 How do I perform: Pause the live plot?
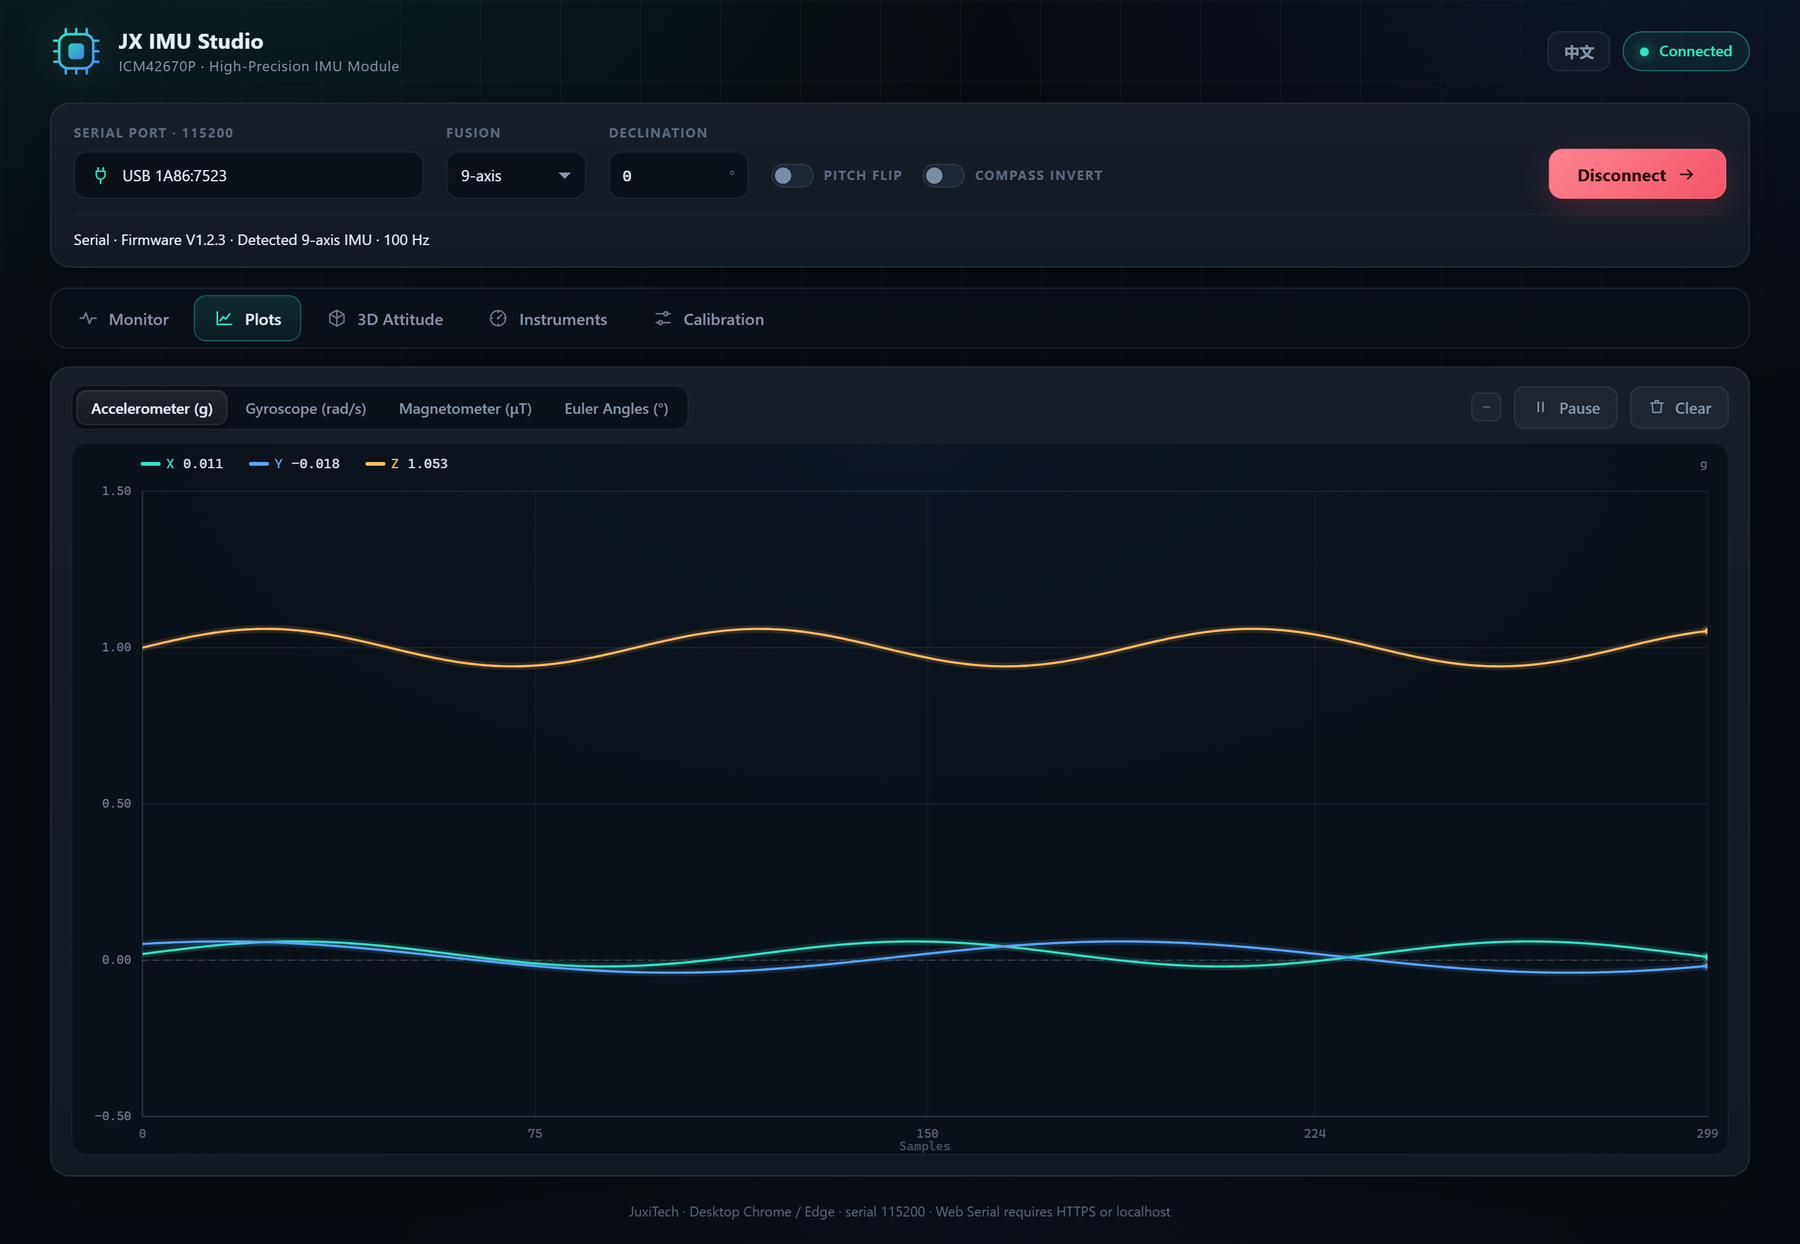pyautogui.click(x=1565, y=407)
